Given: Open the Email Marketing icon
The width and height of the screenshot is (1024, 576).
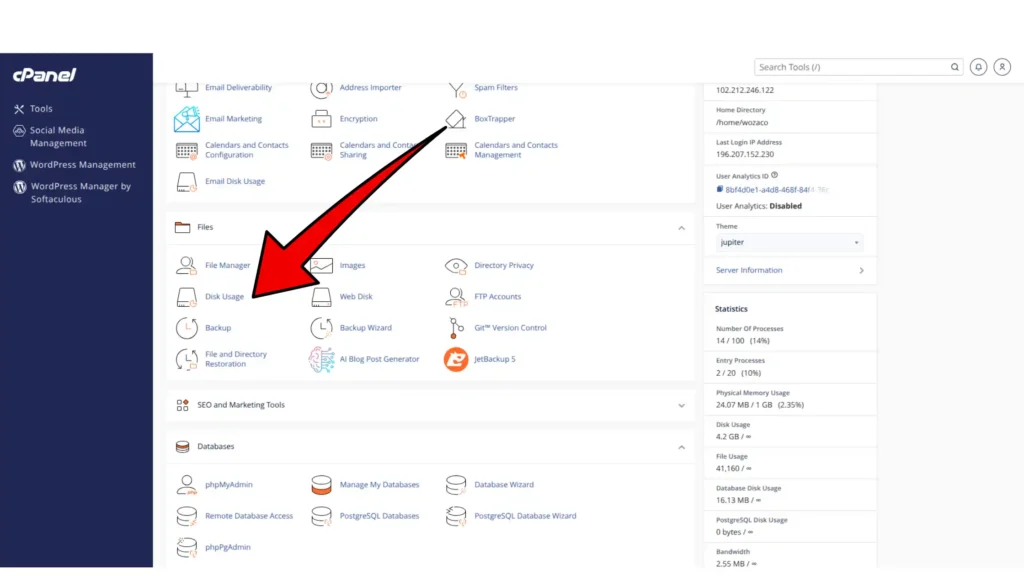Looking at the screenshot, I should 186,119.
